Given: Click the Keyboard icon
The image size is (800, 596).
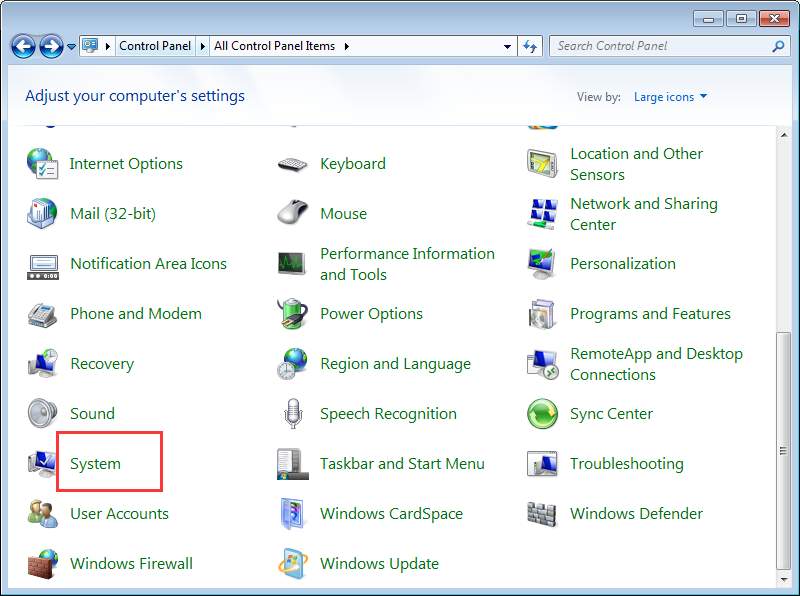Looking at the screenshot, I should pos(291,163).
